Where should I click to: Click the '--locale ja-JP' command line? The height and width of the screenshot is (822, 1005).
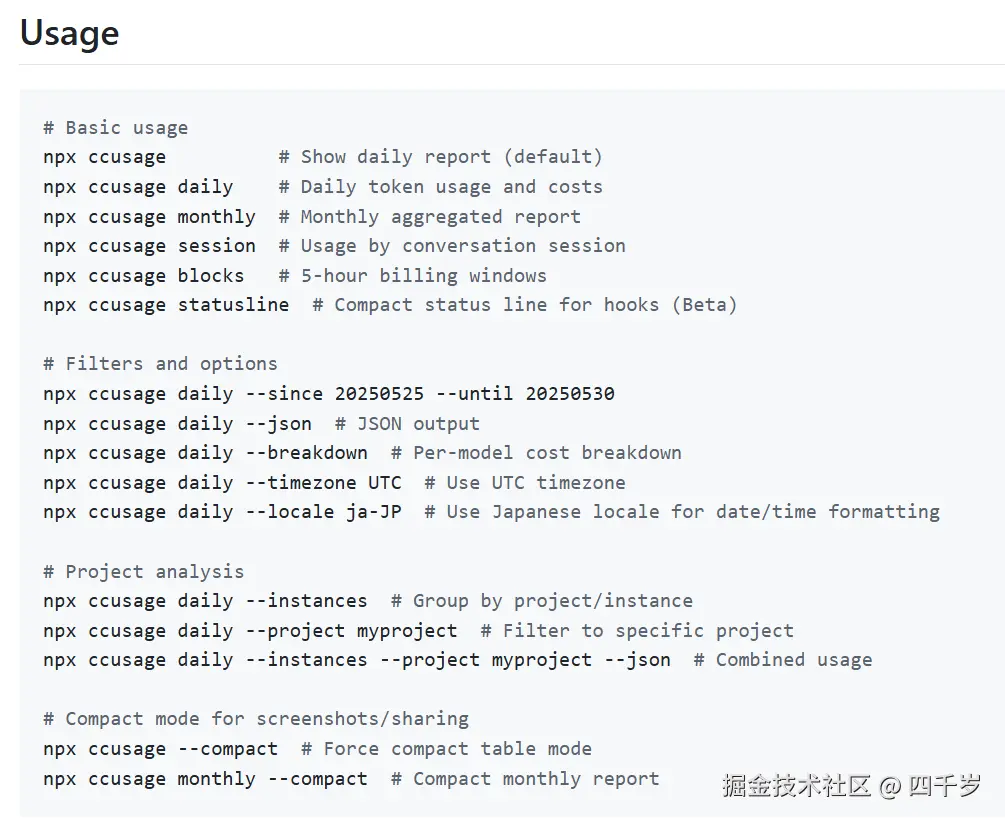click(222, 512)
